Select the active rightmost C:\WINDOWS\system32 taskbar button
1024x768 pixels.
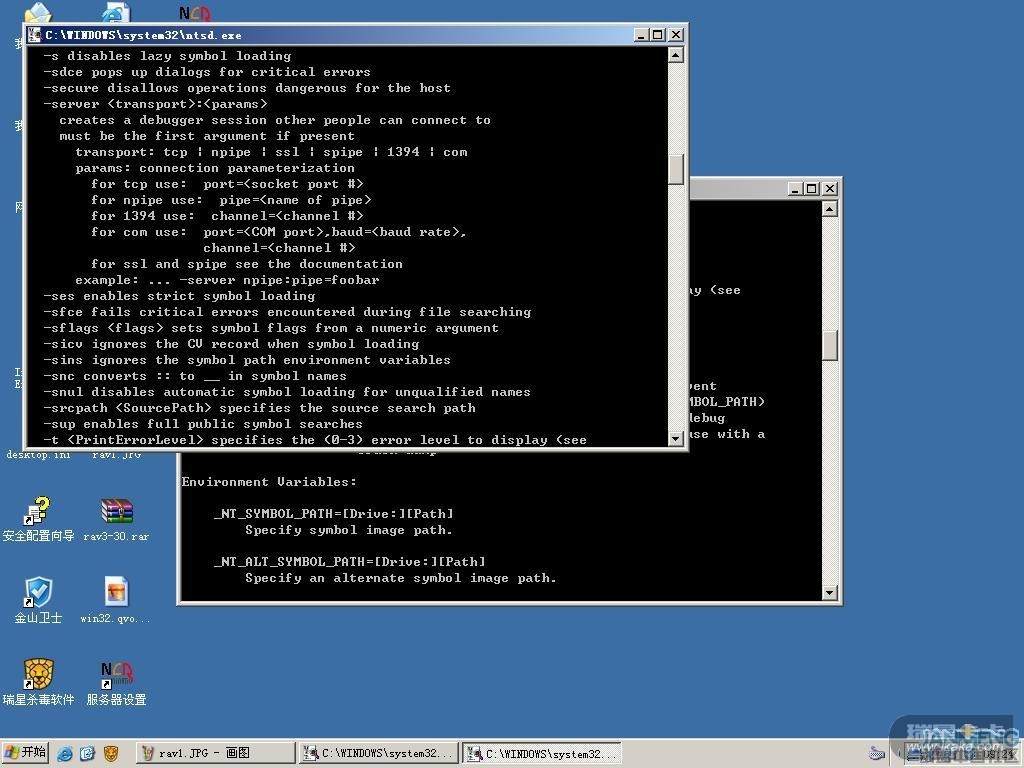(x=543, y=753)
